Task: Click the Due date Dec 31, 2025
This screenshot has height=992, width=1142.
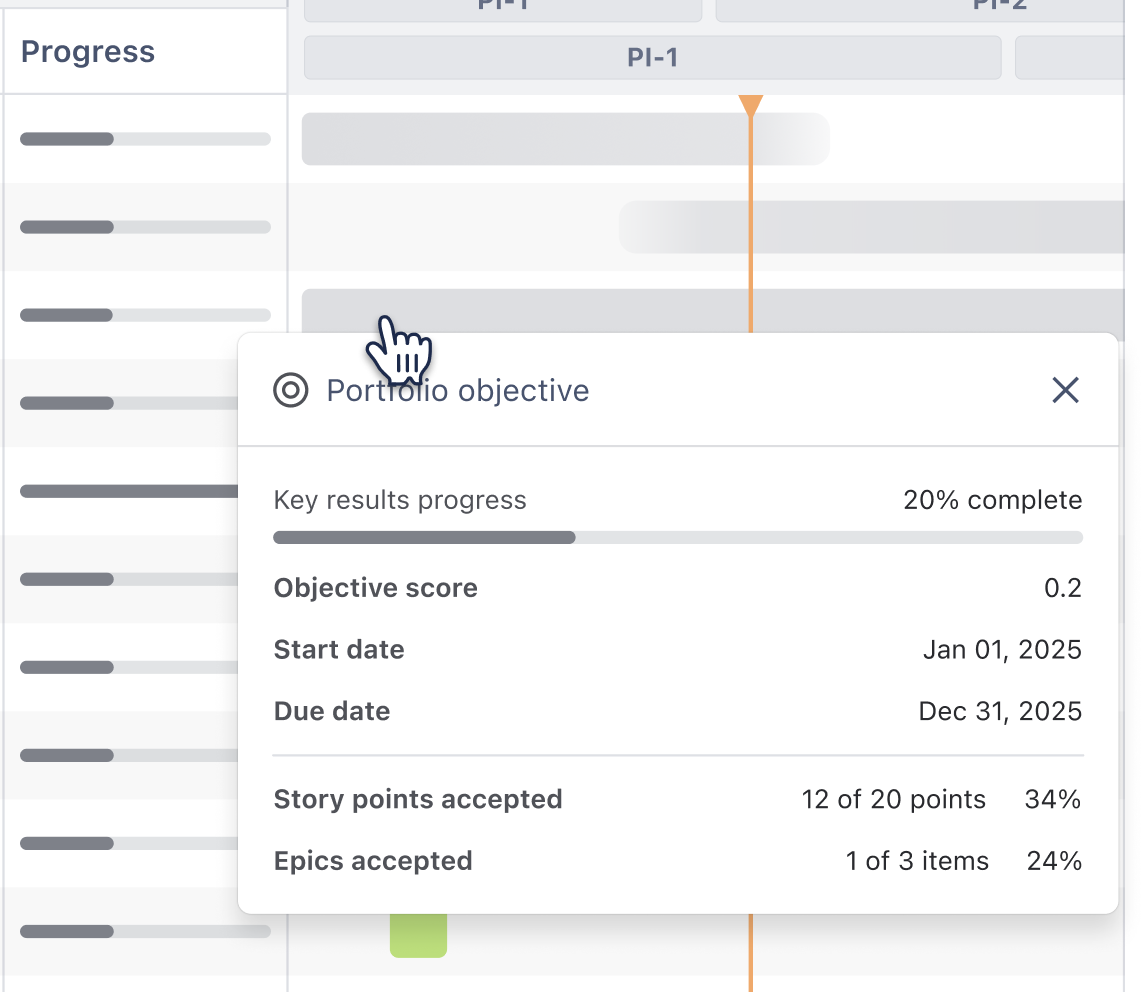Action: click(999, 711)
